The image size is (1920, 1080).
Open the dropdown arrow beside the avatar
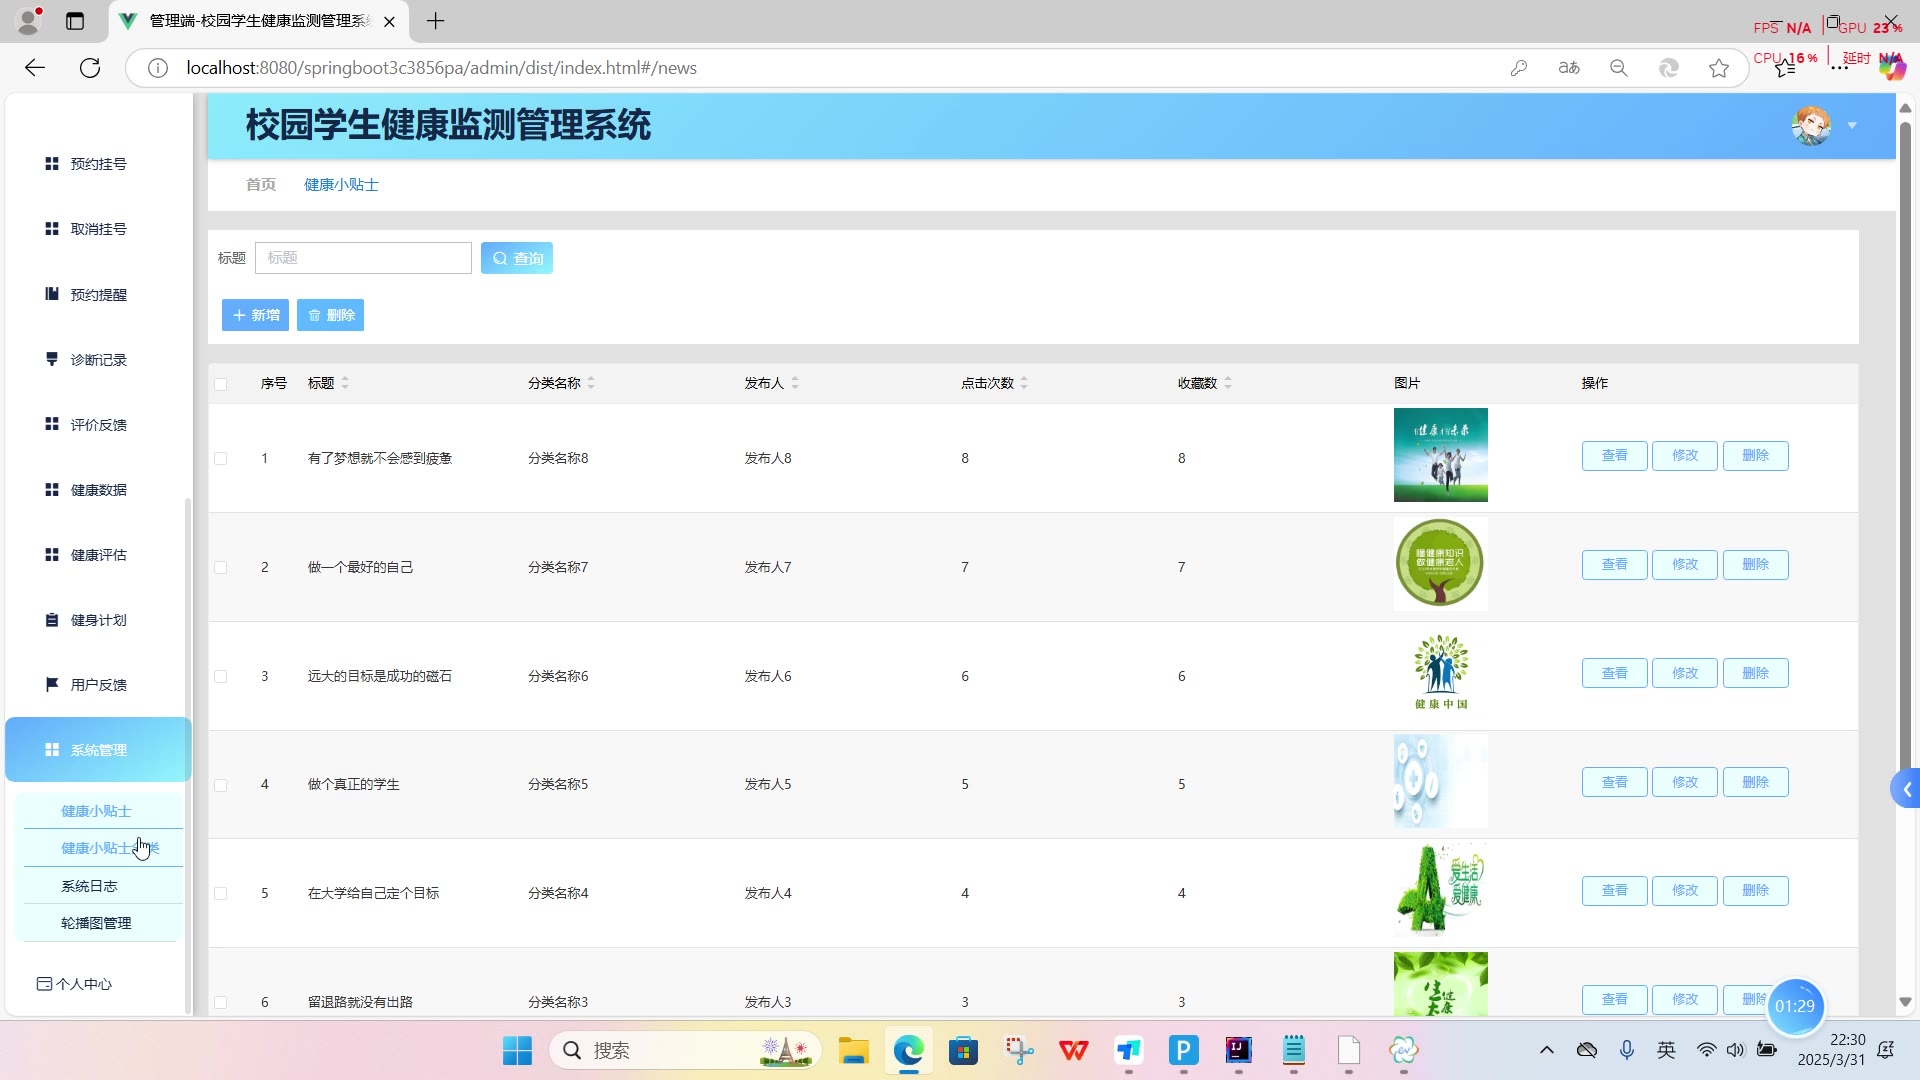pos(1852,126)
